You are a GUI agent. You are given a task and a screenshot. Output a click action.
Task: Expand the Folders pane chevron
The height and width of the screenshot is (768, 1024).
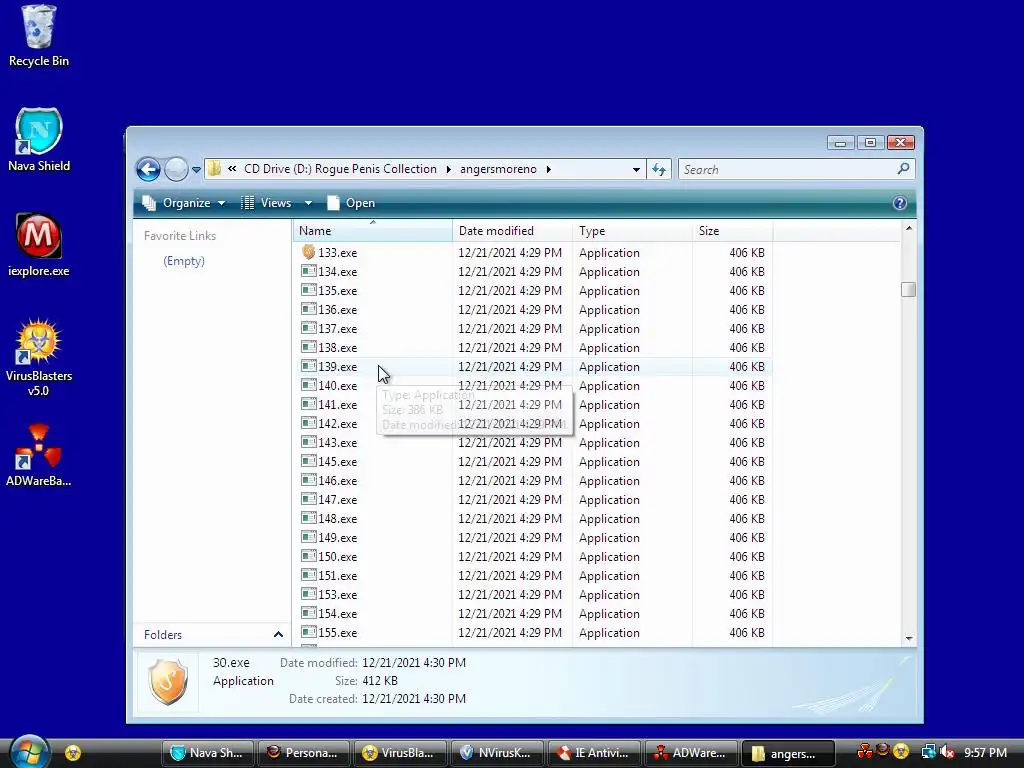[278, 635]
